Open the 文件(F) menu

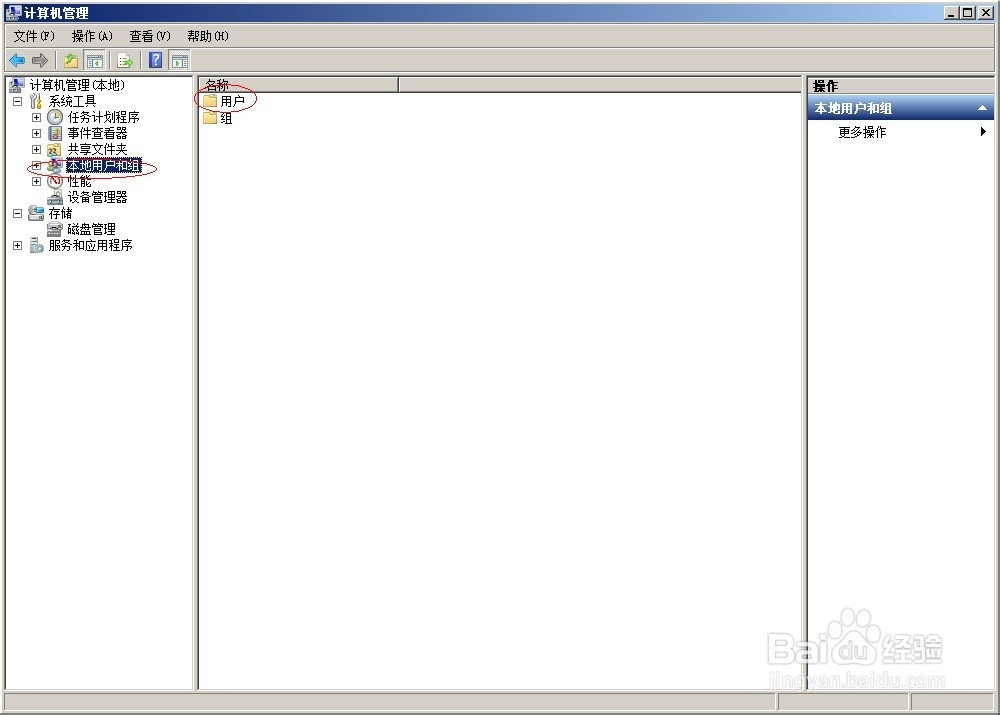click(x=34, y=36)
